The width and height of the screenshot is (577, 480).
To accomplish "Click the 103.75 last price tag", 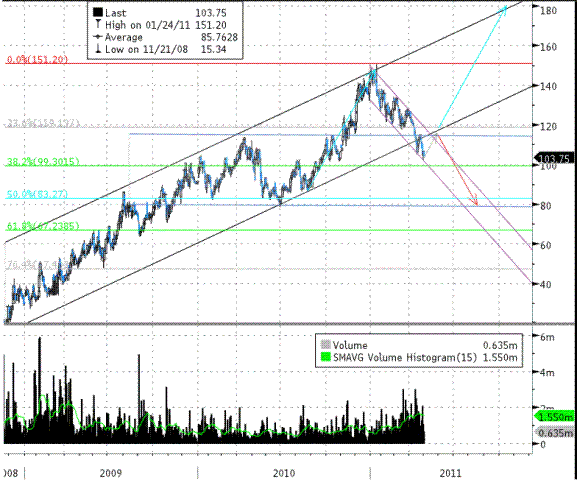I will click(554, 158).
